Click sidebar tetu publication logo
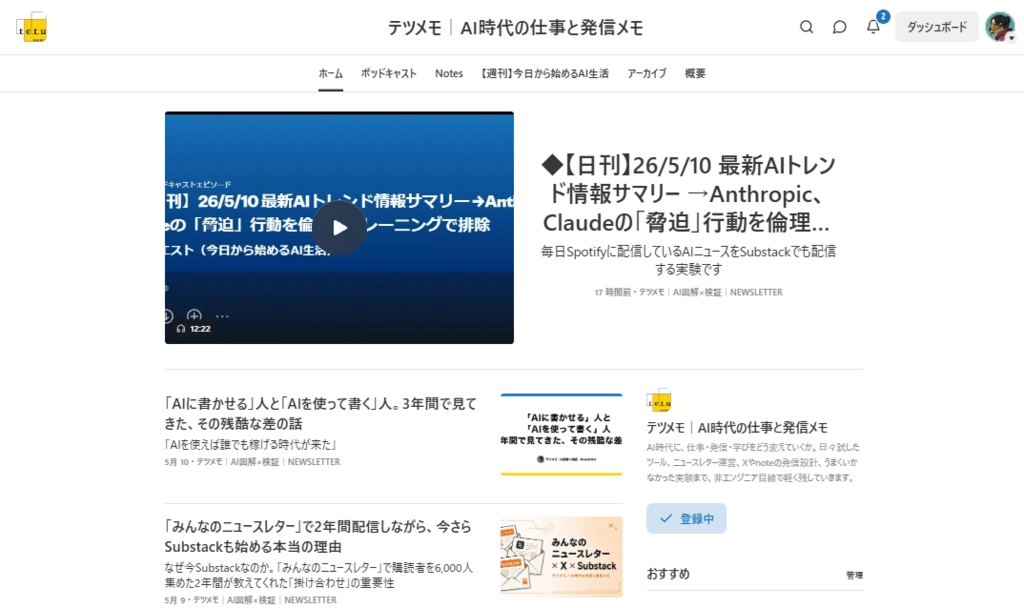Viewport: 1024px width, 608px height. tap(659, 400)
